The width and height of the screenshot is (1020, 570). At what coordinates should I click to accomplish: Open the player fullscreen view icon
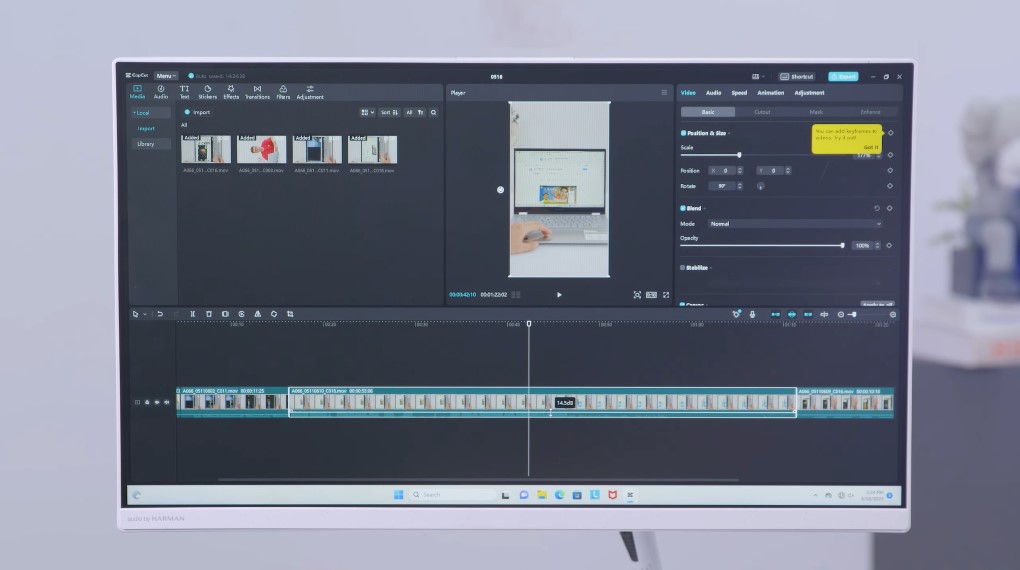pyautogui.click(x=666, y=295)
